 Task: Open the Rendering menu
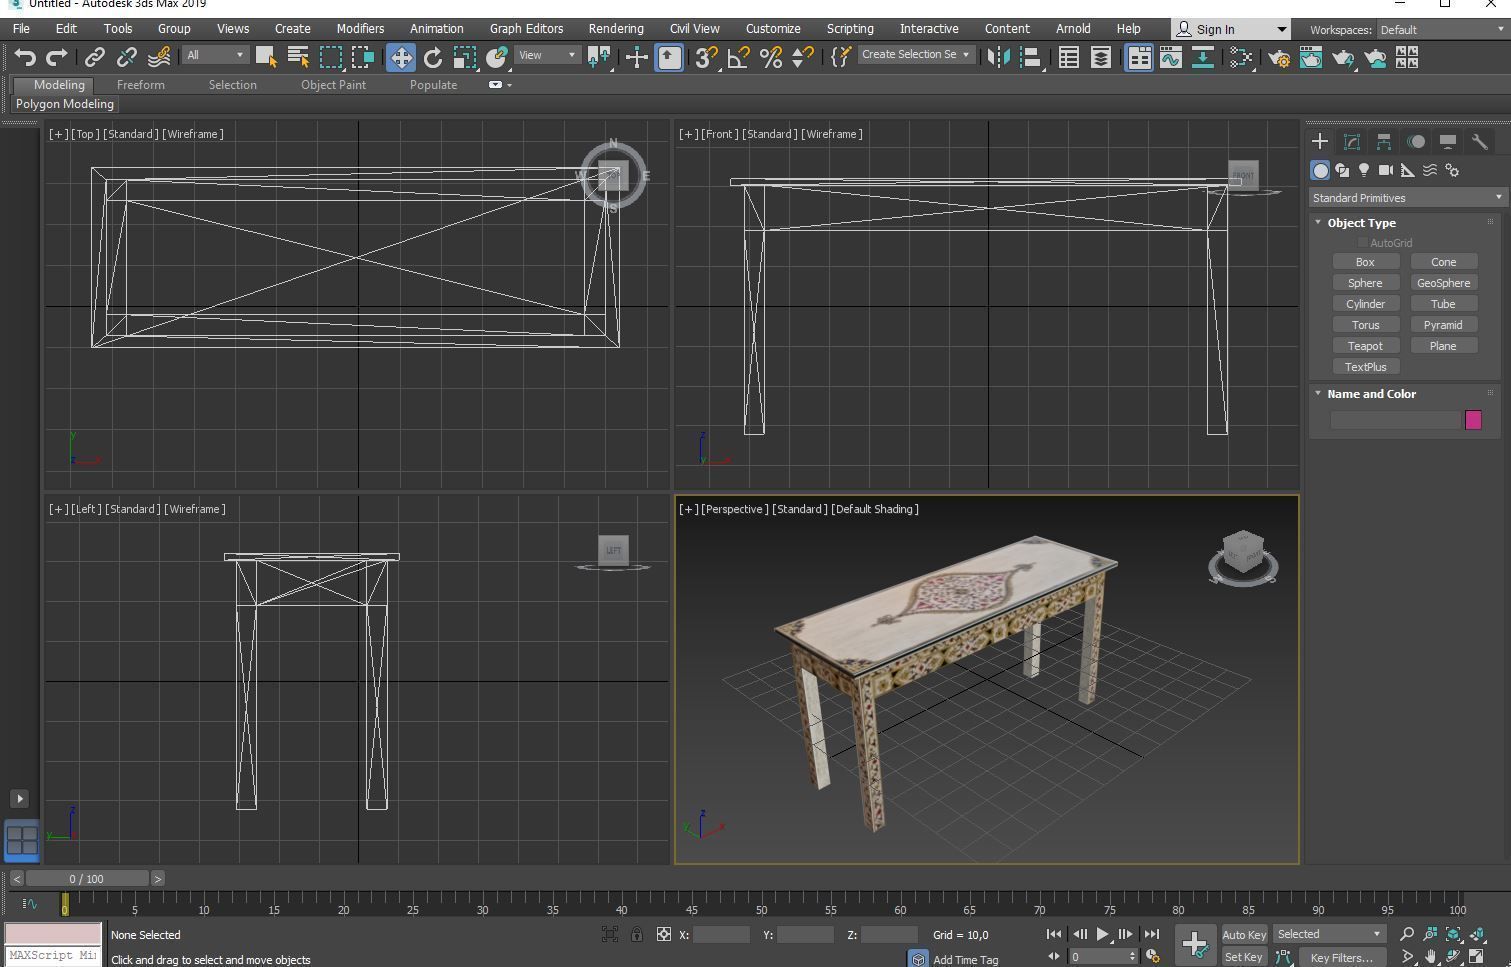(615, 29)
